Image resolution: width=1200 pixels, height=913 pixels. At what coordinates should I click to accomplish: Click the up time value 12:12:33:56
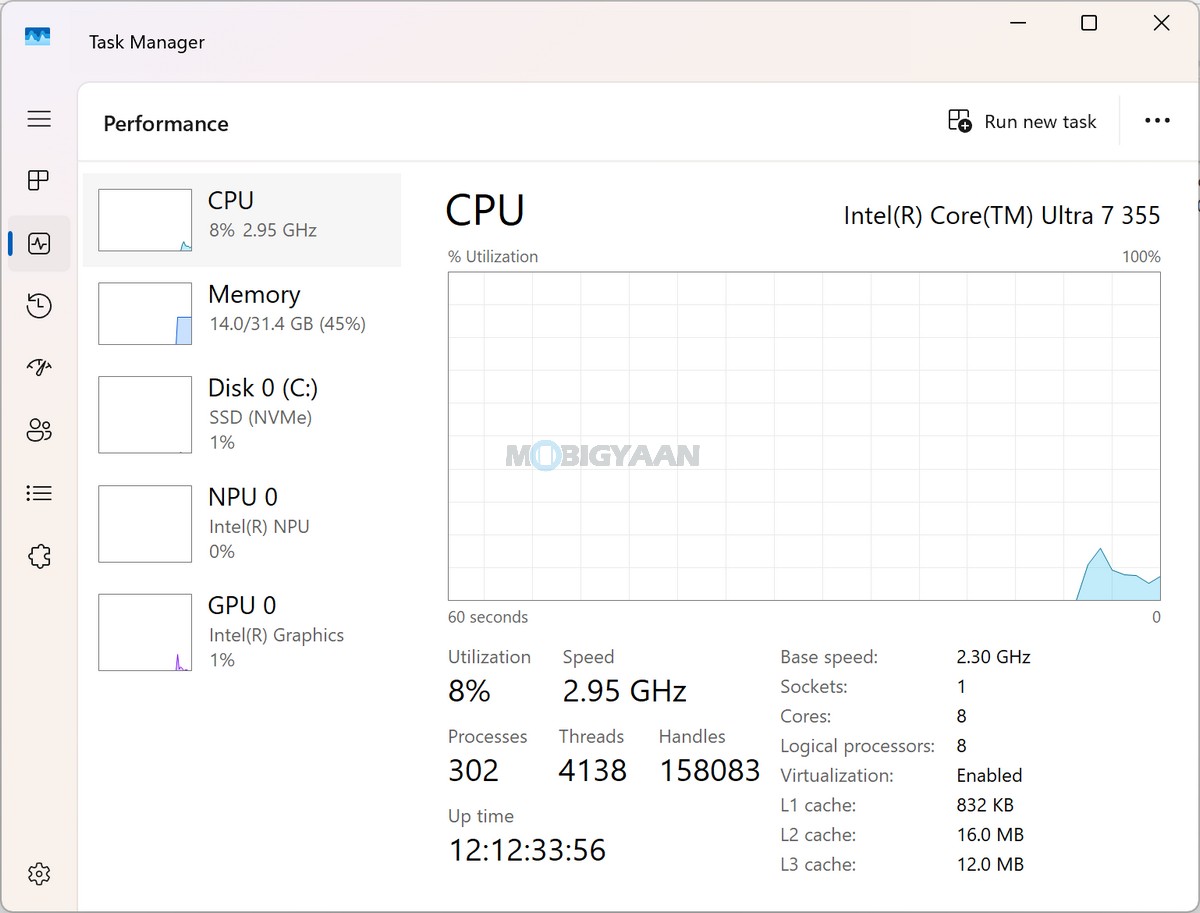point(527,850)
